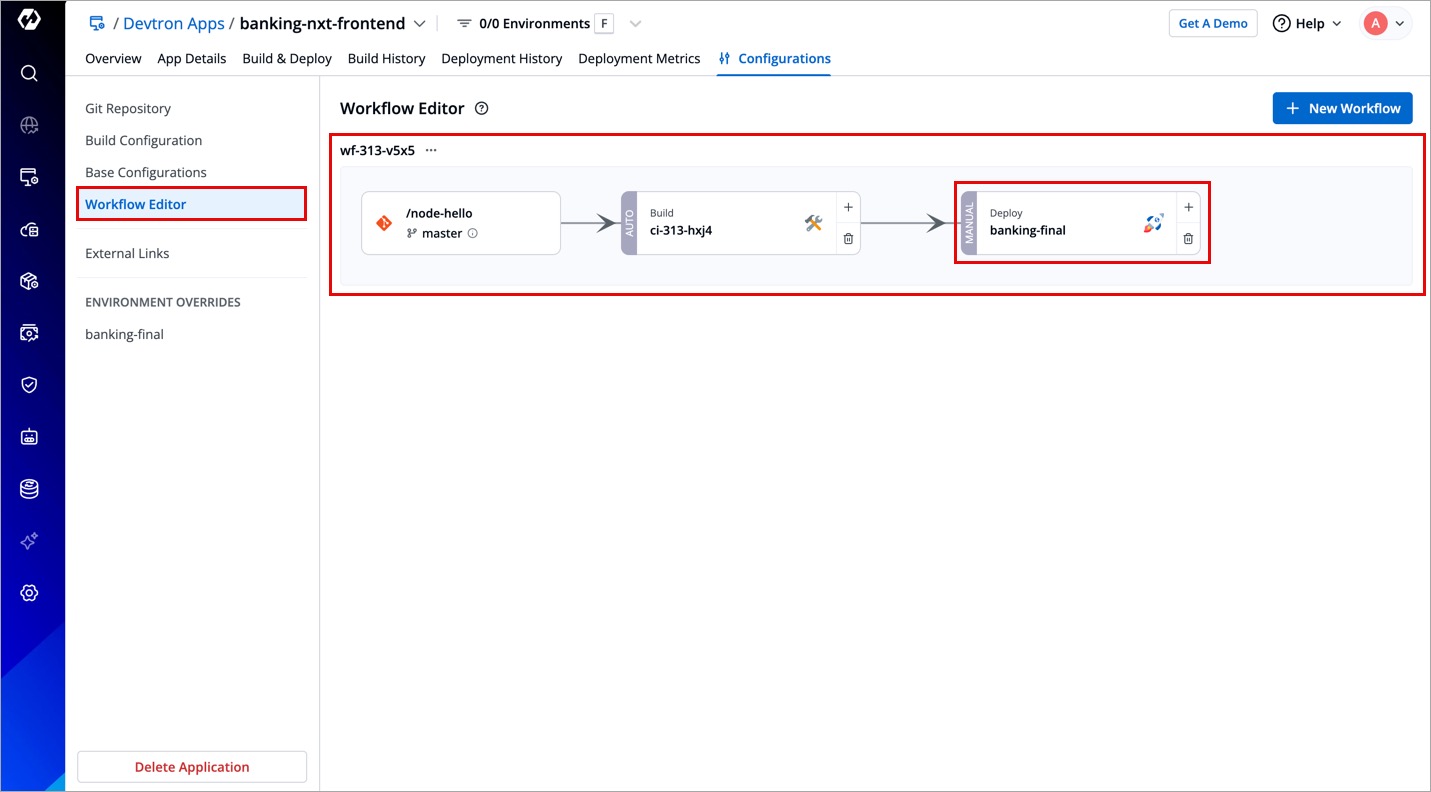Click the Workflow Editor help question icon
The width and height of the screenshot is (1431, 792).
(482, 108)
